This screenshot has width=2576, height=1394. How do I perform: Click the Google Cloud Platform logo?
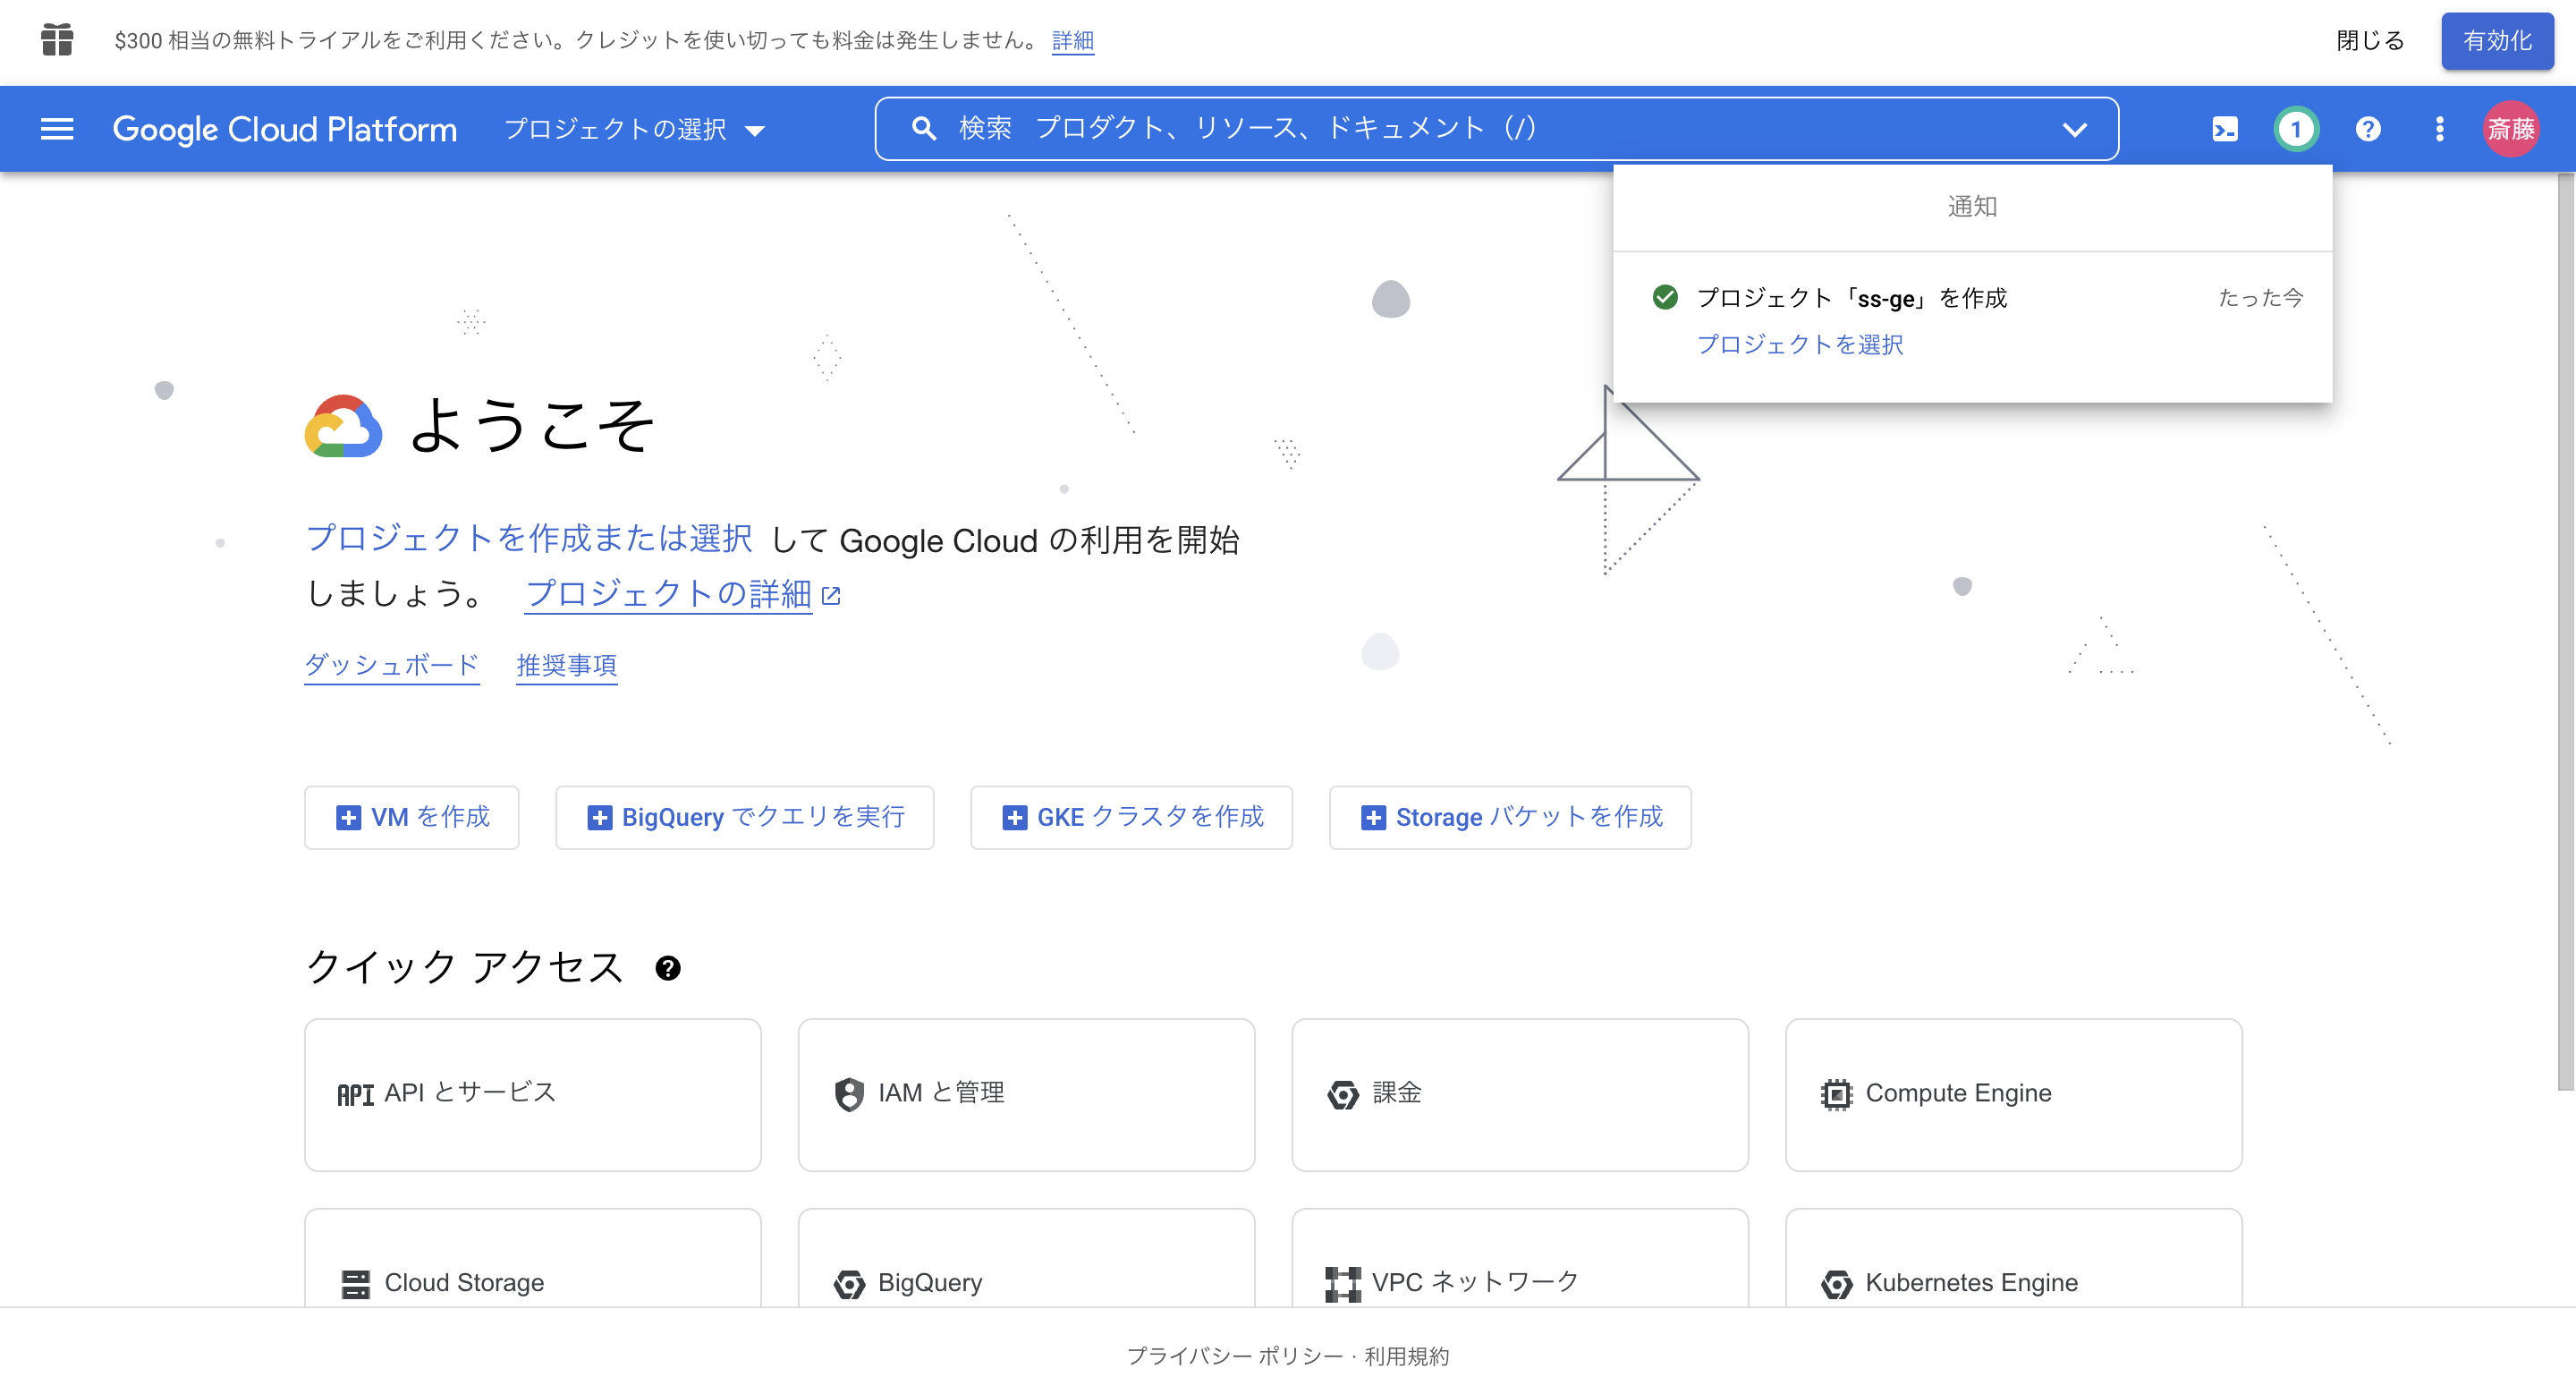(285, 128)
